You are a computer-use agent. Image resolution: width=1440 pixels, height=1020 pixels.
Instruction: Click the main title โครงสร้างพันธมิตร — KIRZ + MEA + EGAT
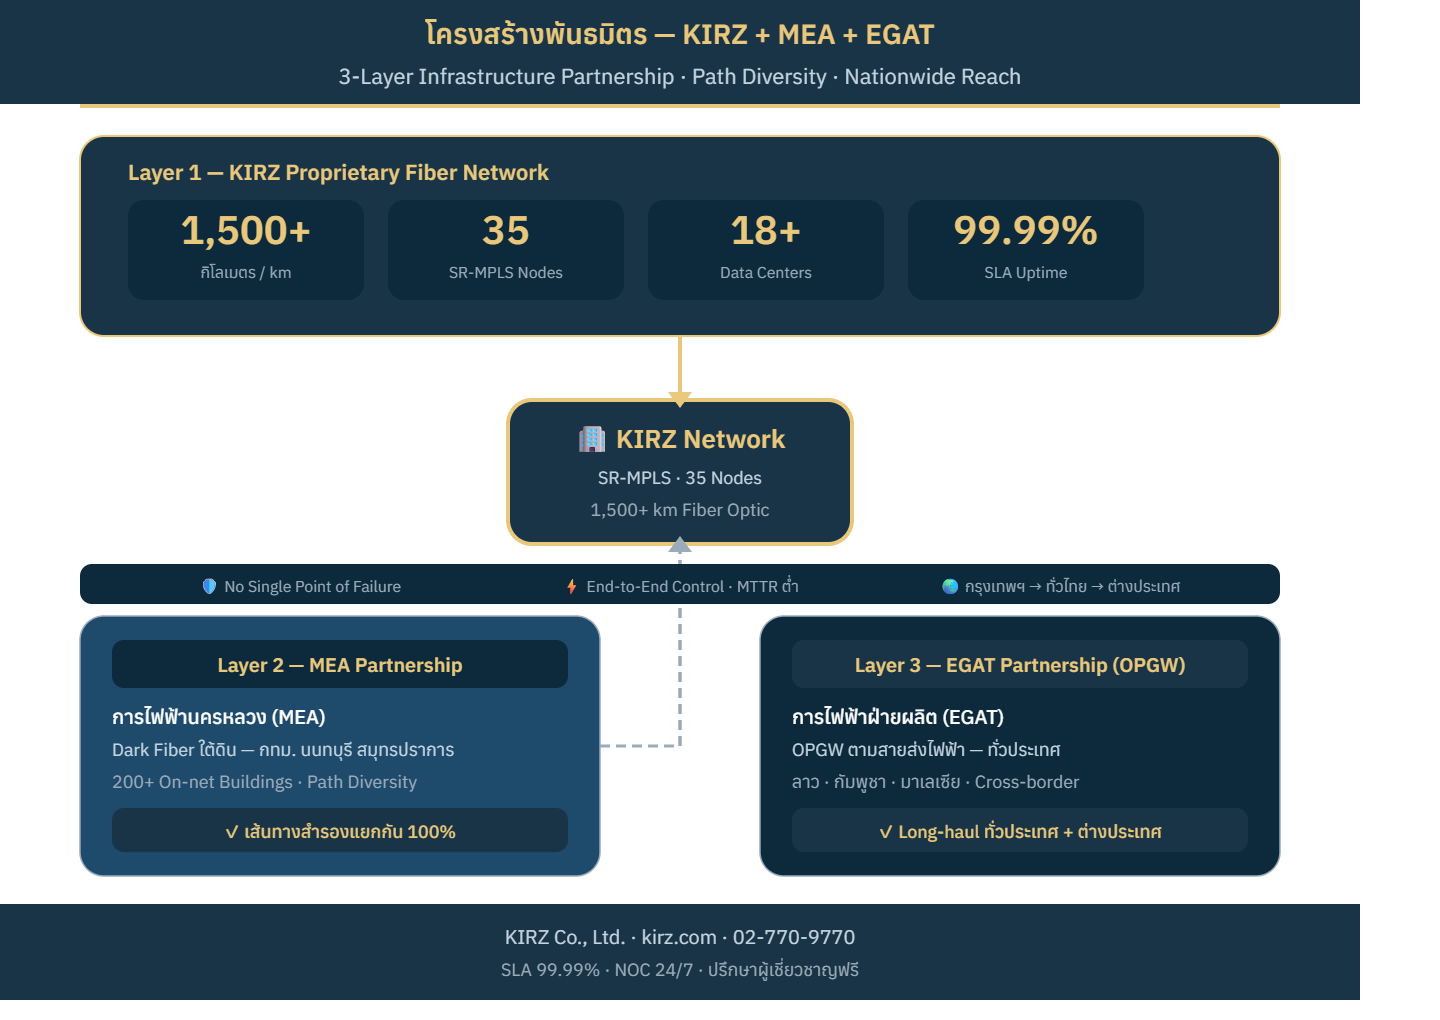680,34
